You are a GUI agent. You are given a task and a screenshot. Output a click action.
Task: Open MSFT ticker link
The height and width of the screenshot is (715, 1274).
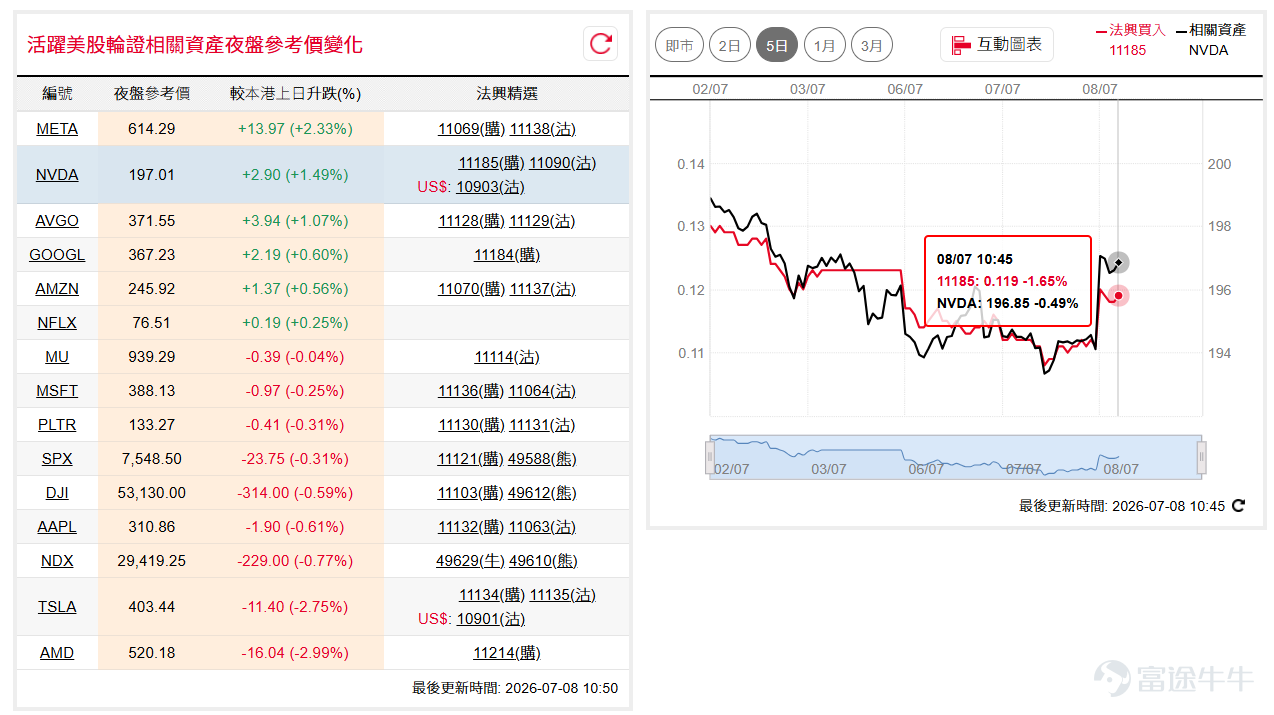(x=57, y=391)
